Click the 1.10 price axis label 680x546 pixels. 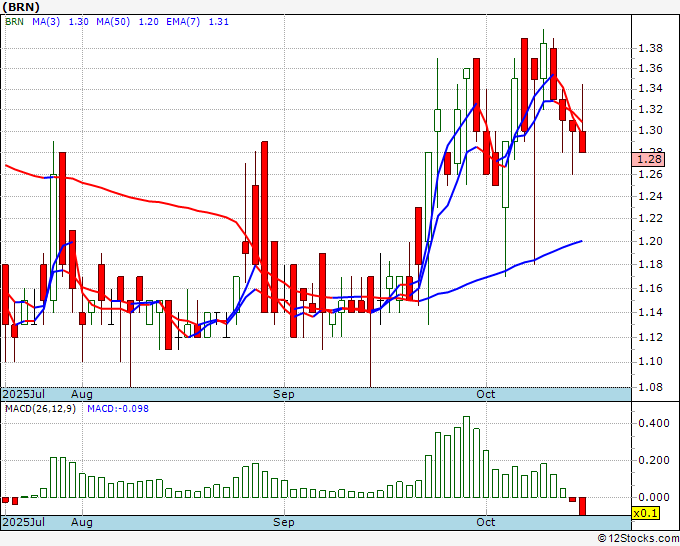pyautogui.click(x=651, y=362)
